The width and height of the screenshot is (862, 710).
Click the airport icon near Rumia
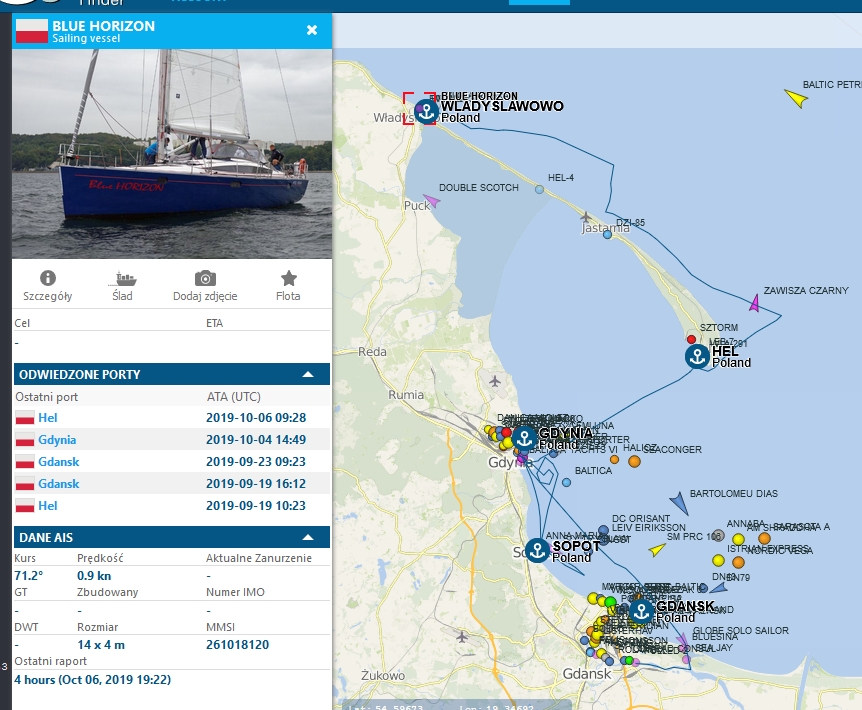tap(495, 381)
